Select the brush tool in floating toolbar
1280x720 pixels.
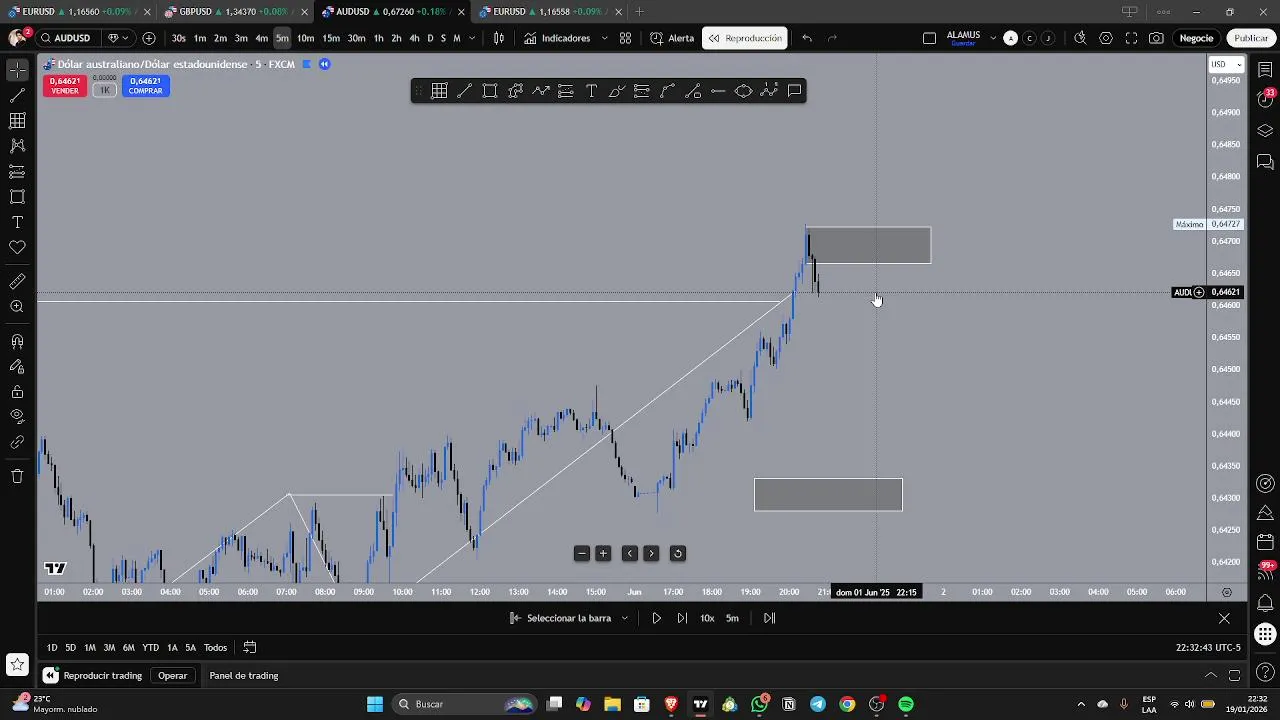coord(617,91)
